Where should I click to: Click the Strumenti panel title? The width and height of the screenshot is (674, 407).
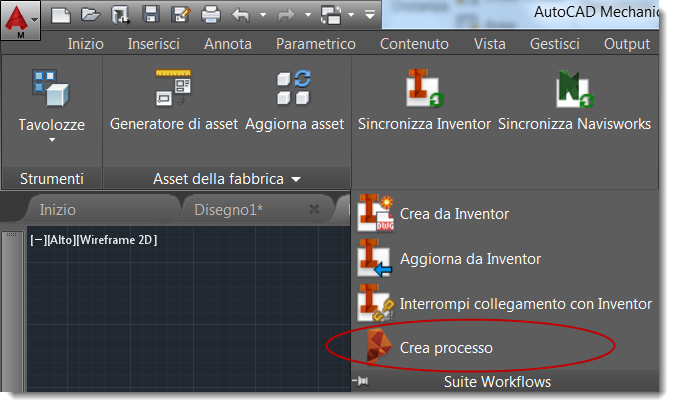tap(52, 179)
